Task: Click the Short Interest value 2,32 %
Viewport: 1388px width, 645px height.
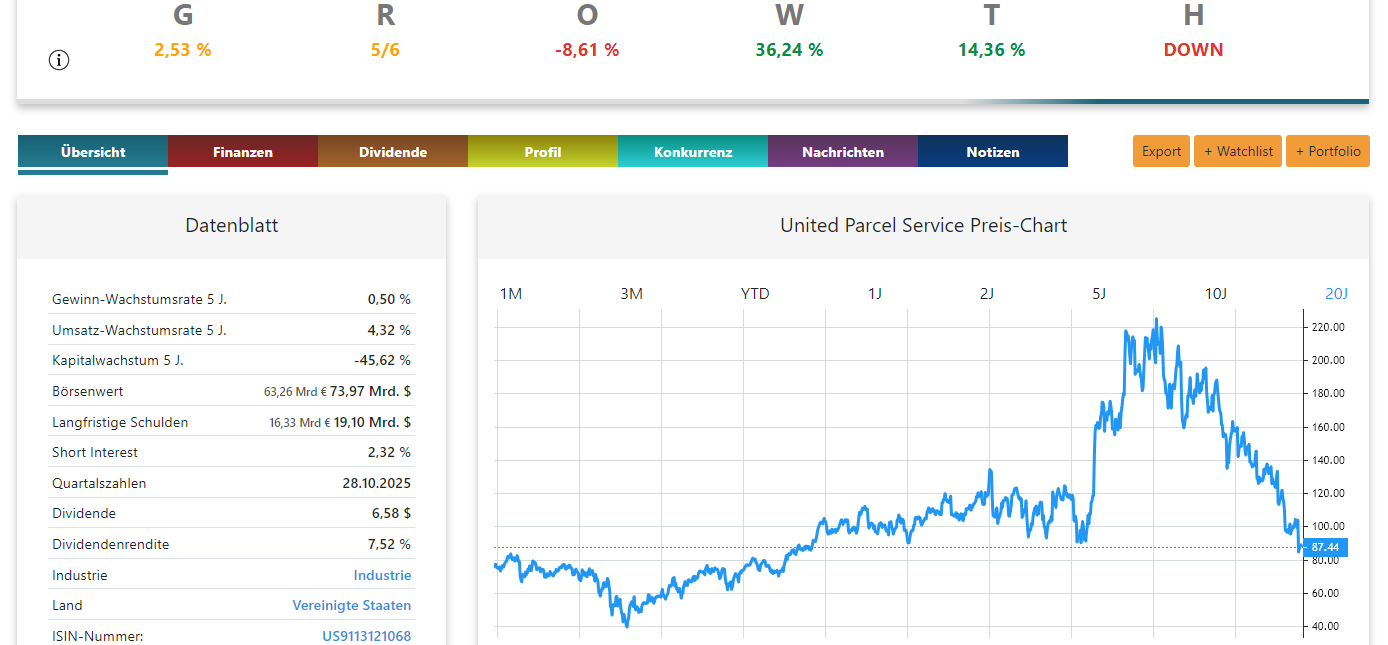Action: pyautogui.click(x=389, y=452)
